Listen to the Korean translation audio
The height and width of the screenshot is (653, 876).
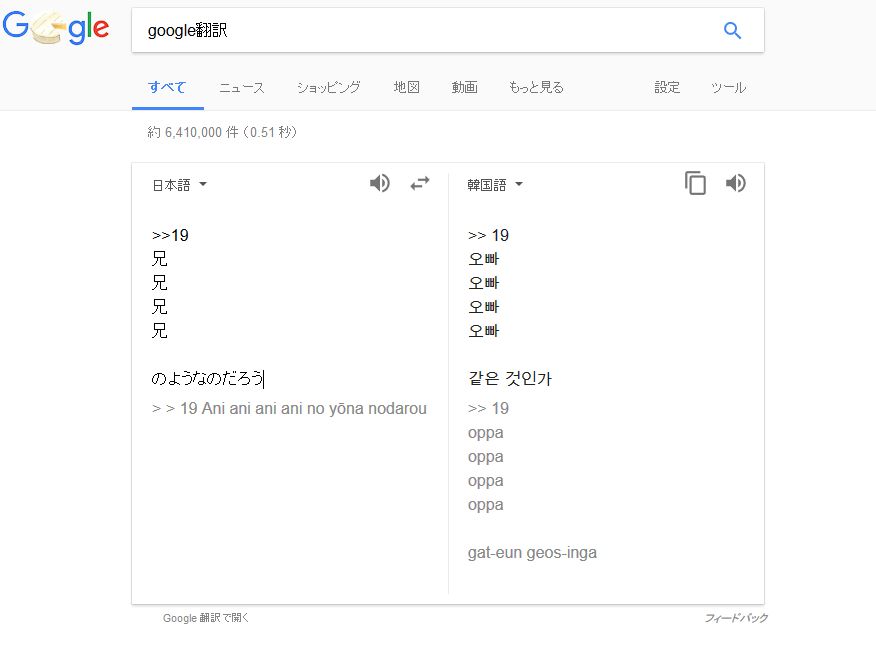pyautogui.click(x=736, y=184)
